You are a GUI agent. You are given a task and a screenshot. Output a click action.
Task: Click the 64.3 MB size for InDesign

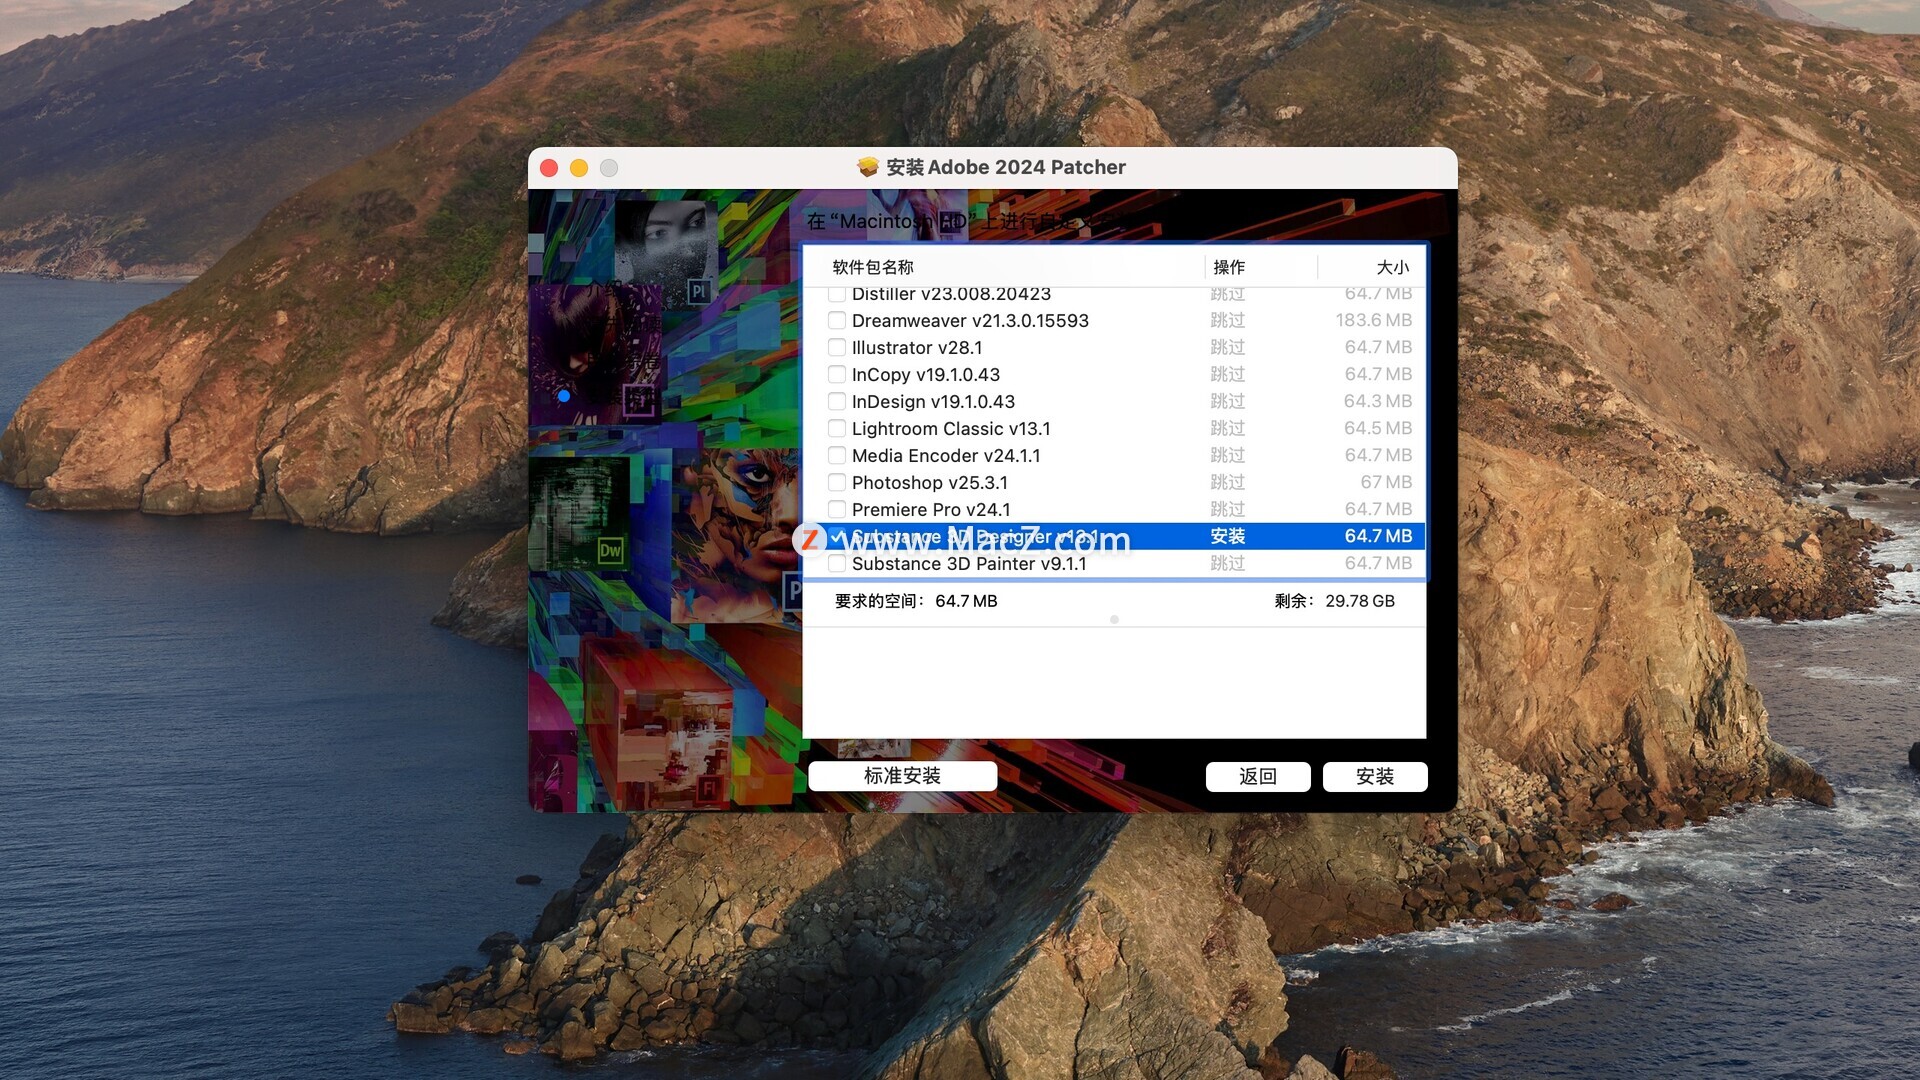click(1378, 402)
